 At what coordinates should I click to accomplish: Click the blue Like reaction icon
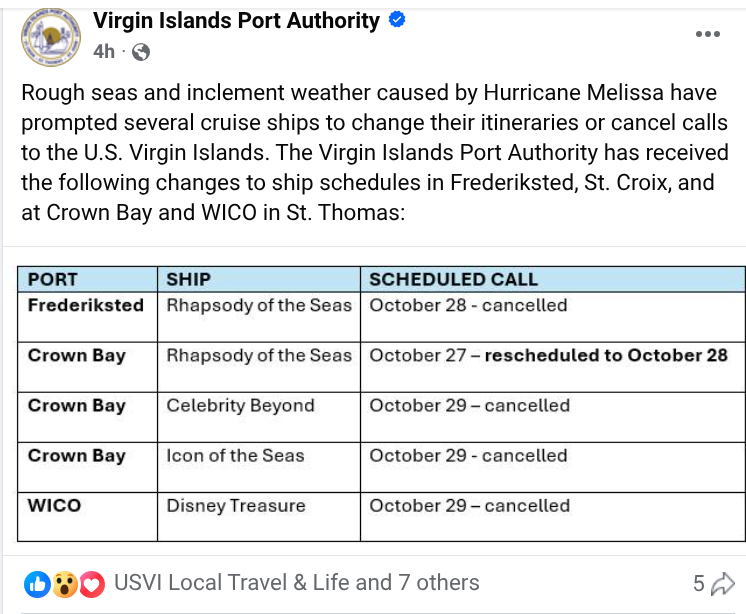[37, 583]
